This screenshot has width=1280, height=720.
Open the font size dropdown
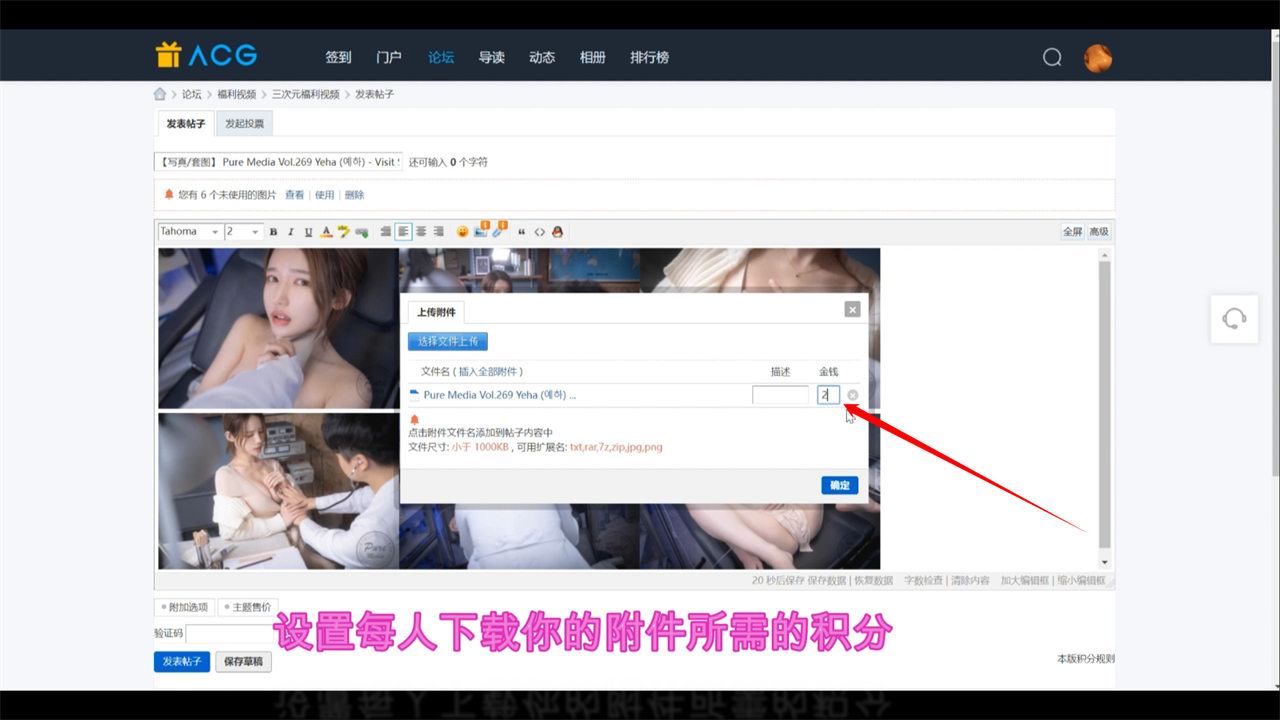pos(243,232)
